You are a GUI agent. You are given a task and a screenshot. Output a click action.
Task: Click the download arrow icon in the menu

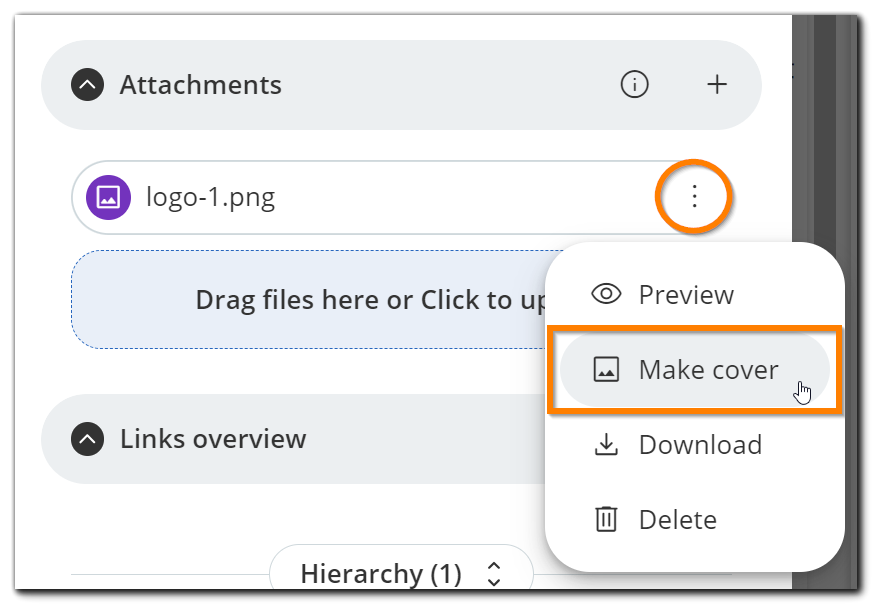(606, 445)
